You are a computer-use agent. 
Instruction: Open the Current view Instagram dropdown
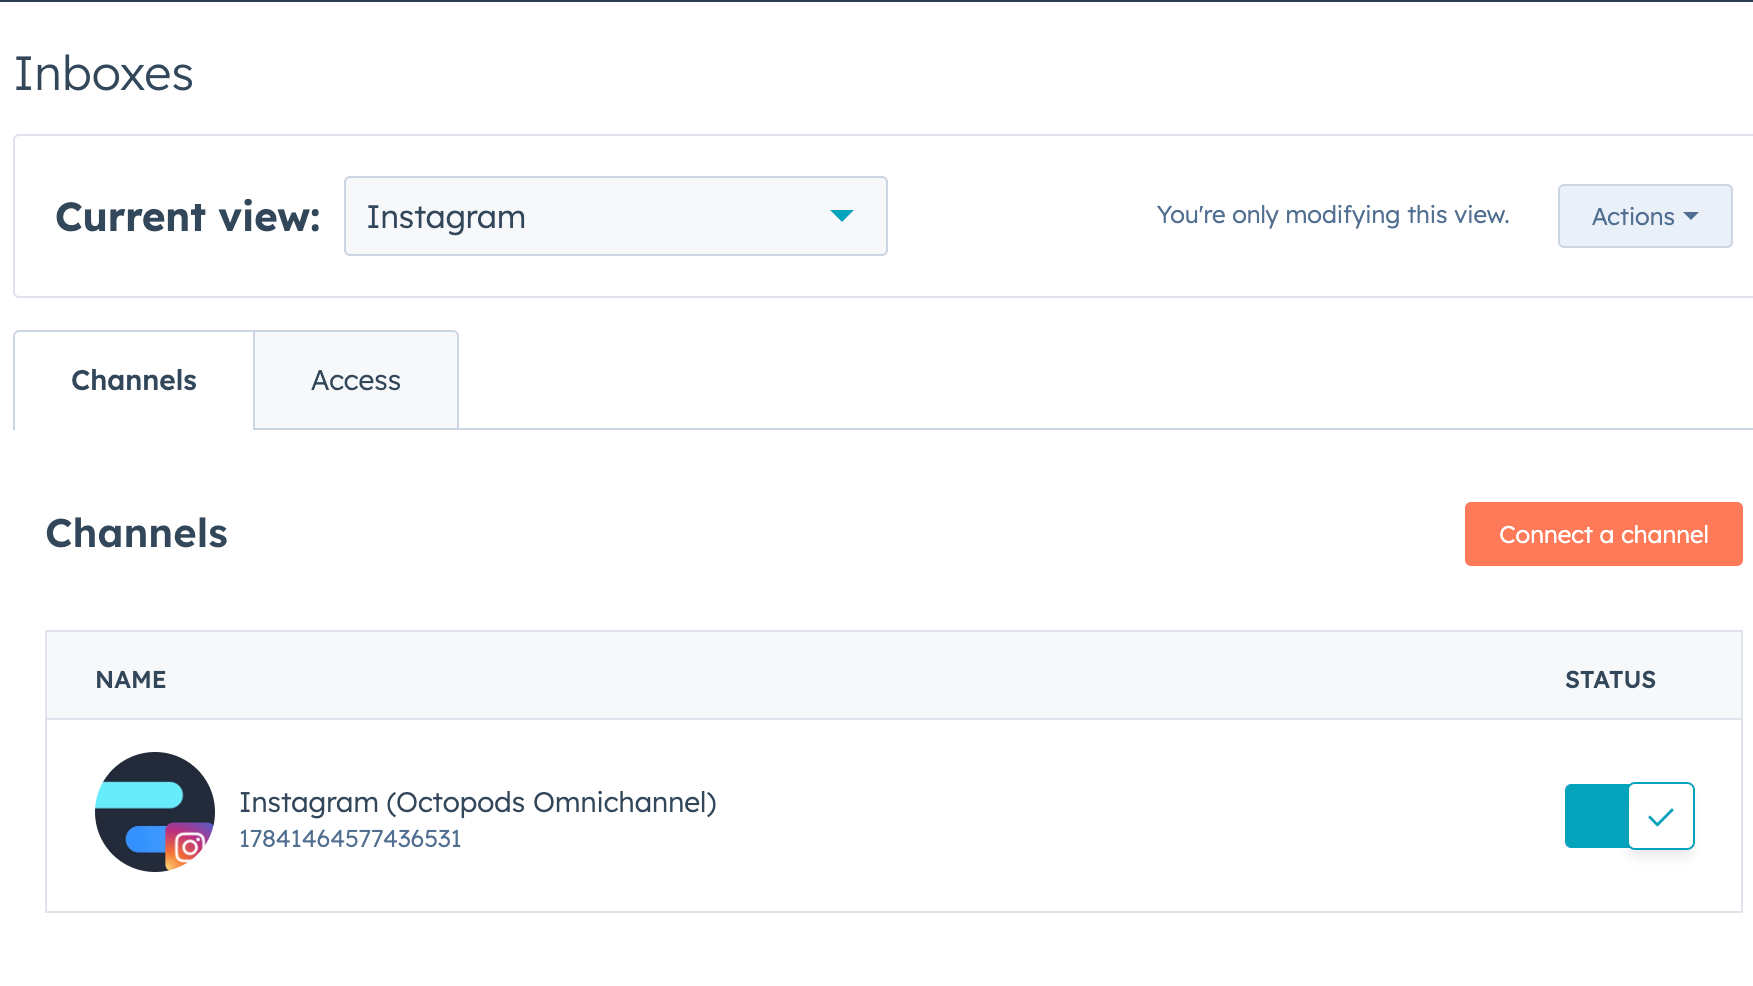[615, 216]
